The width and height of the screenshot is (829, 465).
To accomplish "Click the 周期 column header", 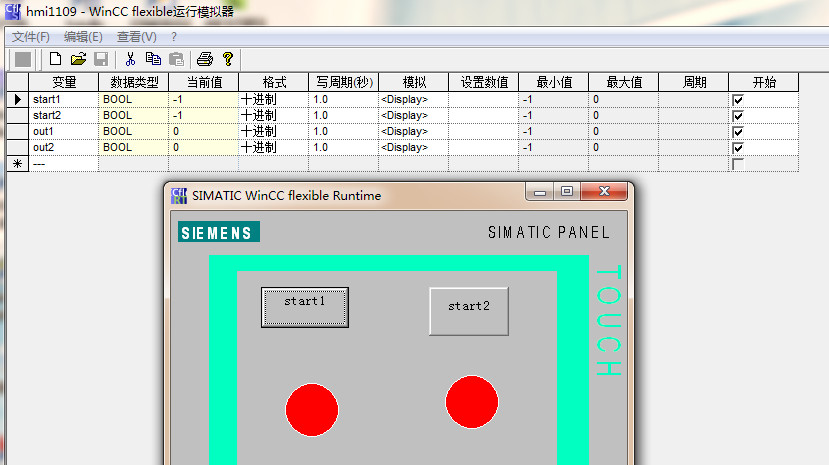I will coord(694,82).
